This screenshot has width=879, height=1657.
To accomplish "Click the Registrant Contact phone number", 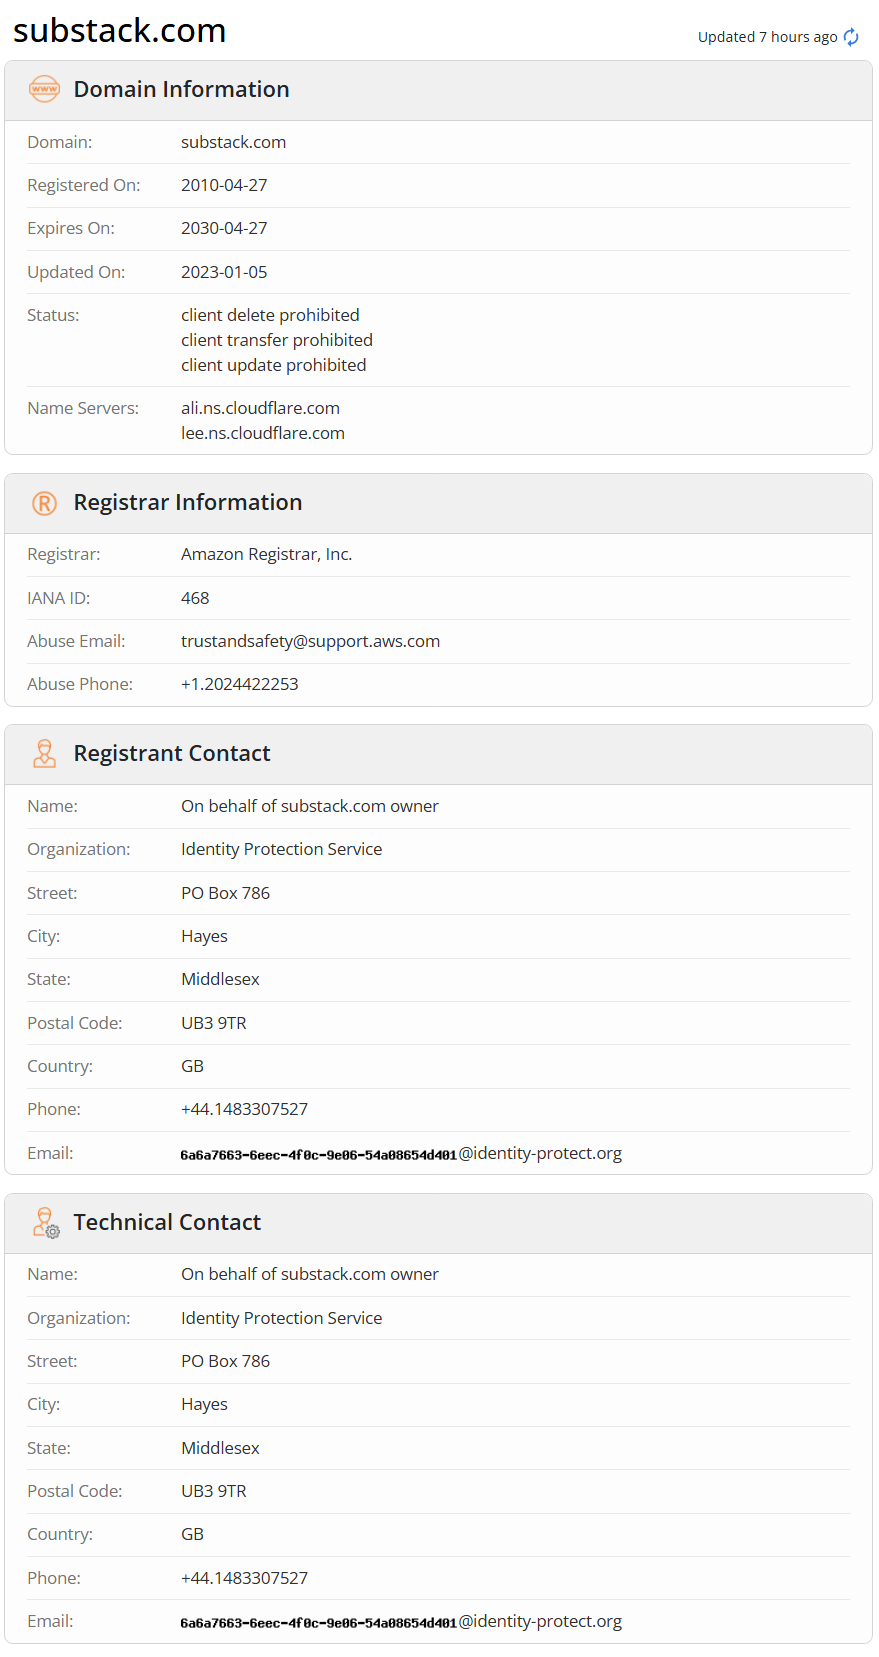I will tap(244, 1109).
